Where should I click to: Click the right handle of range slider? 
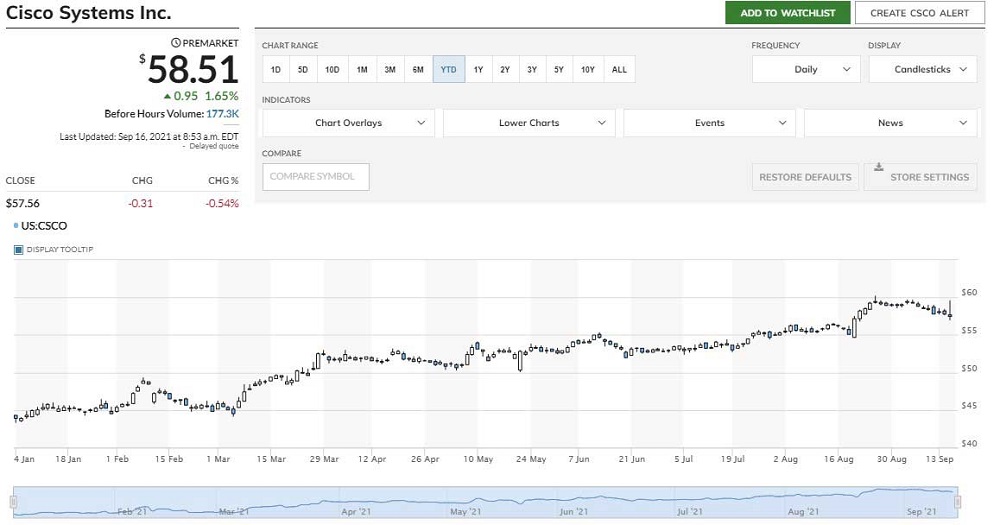click(x=957, y=503)
